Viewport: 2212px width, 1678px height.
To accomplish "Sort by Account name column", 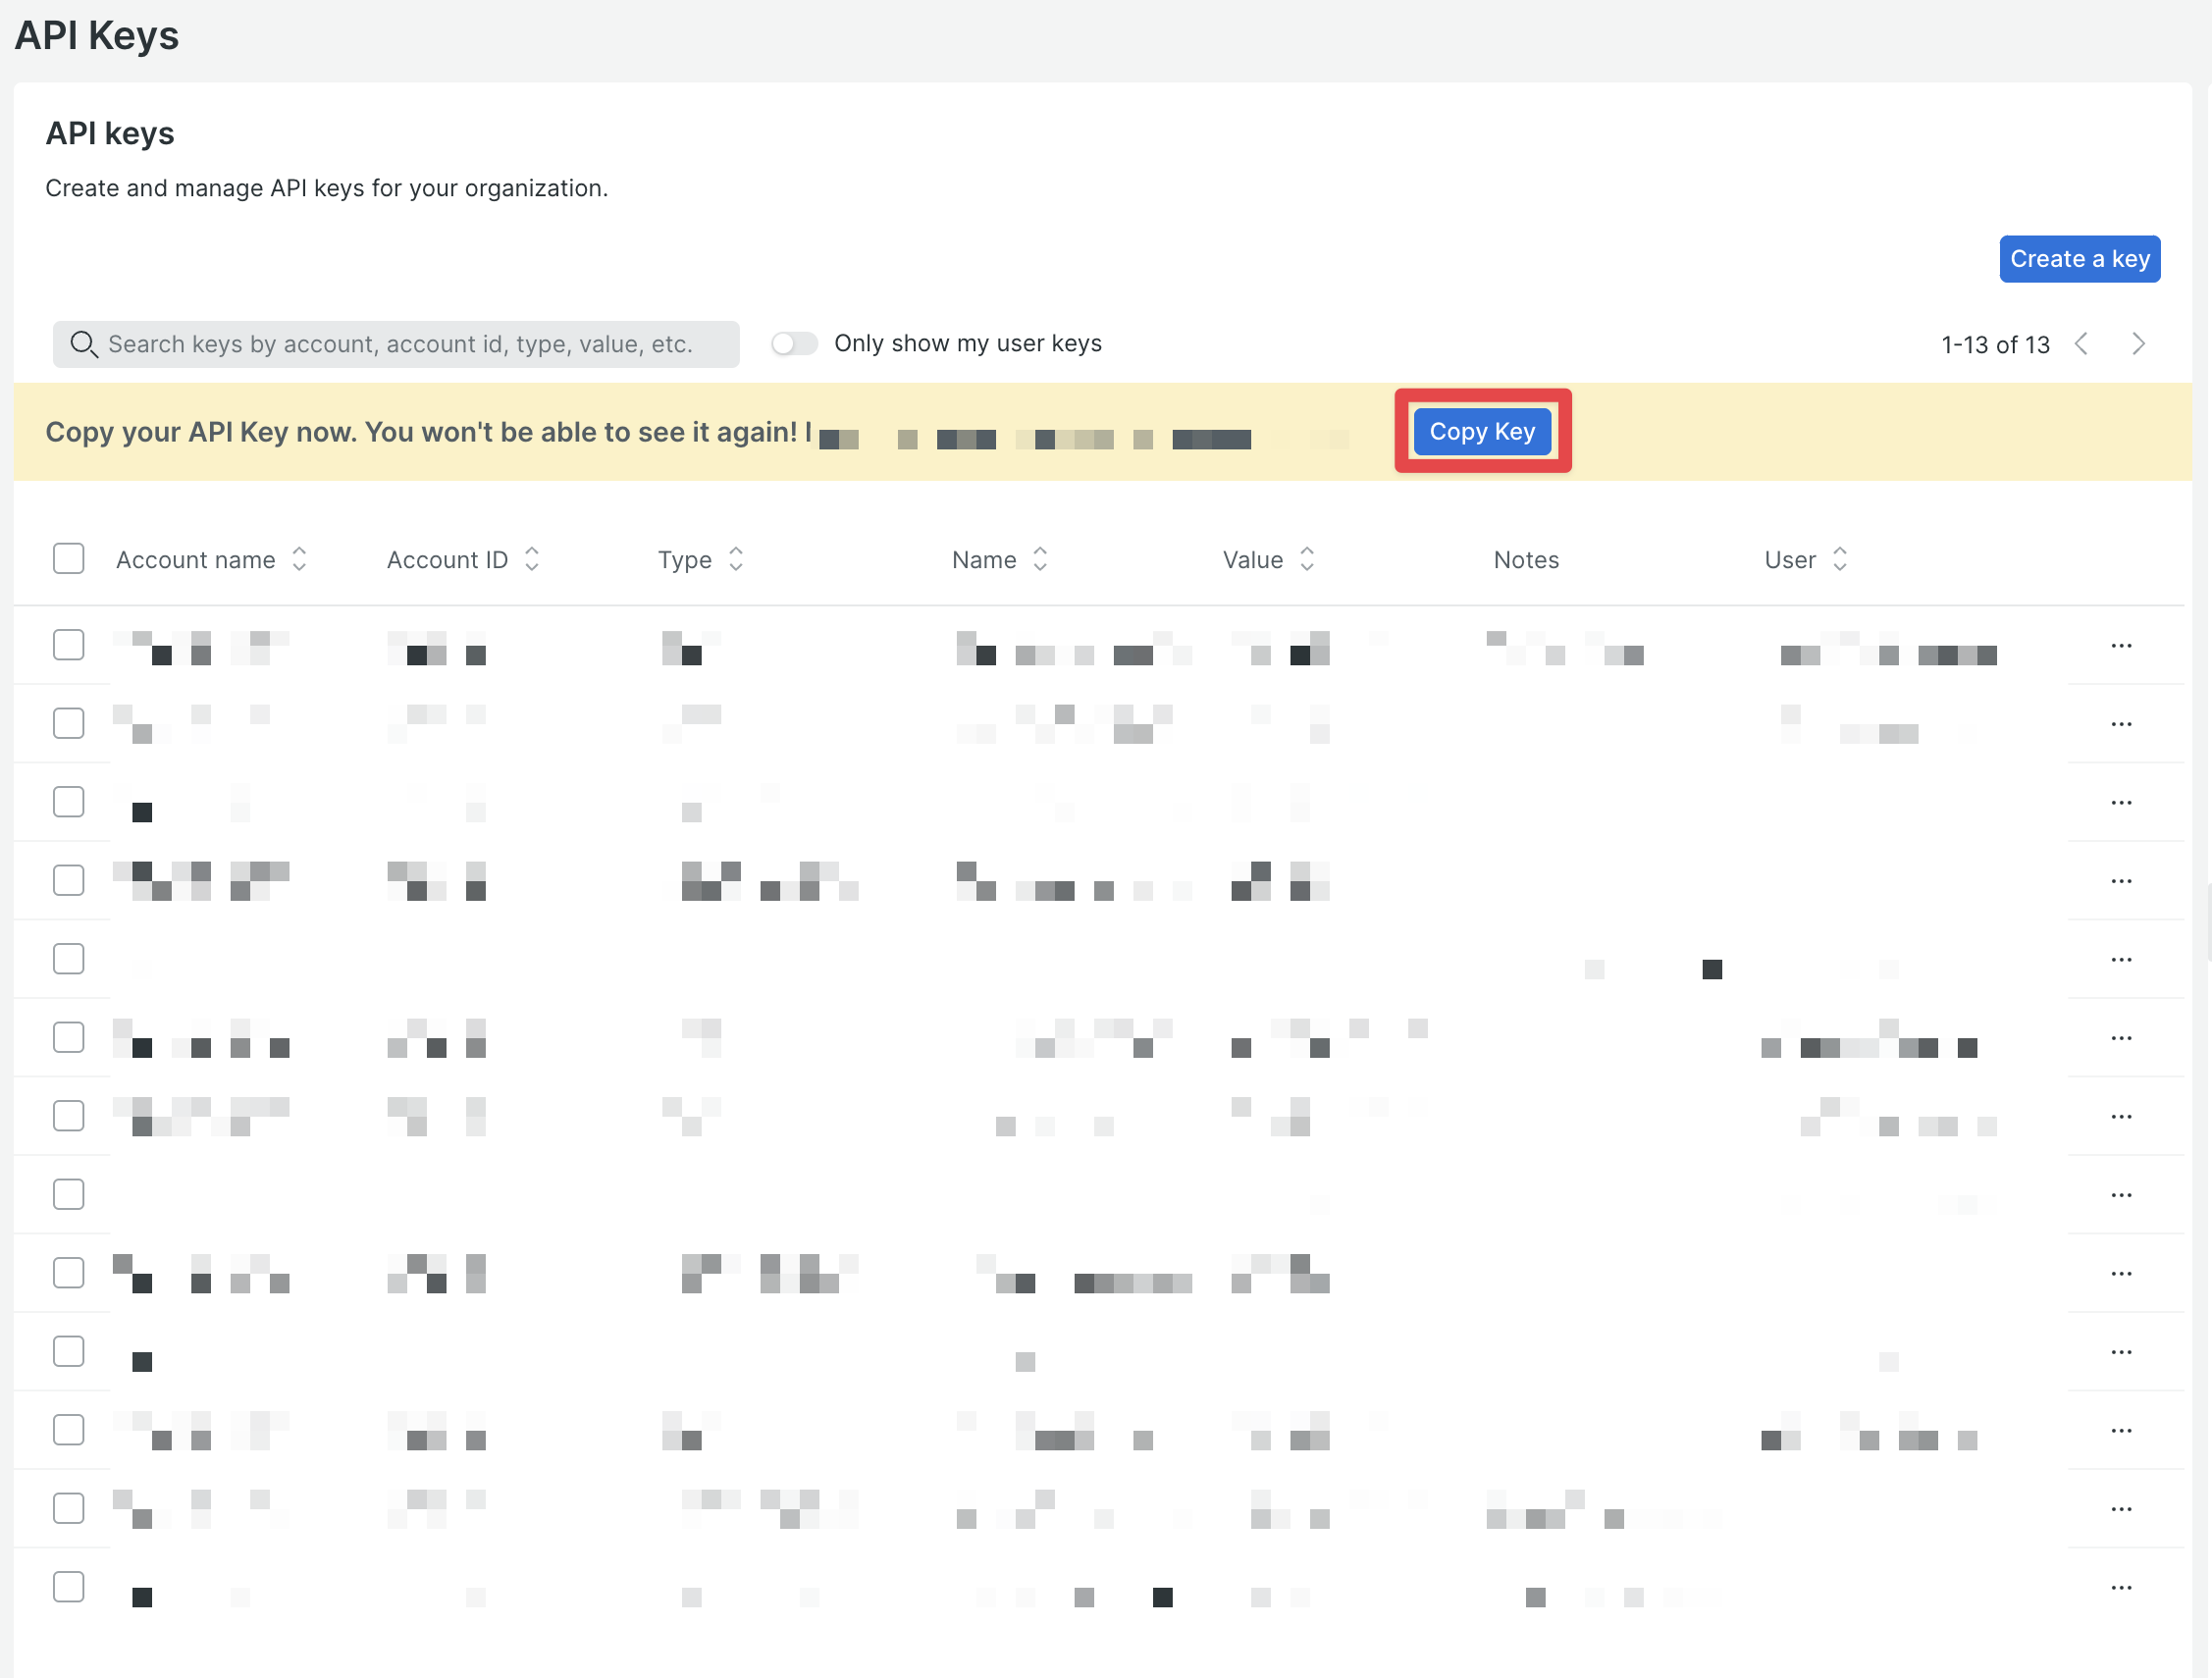I will [299, 559].
